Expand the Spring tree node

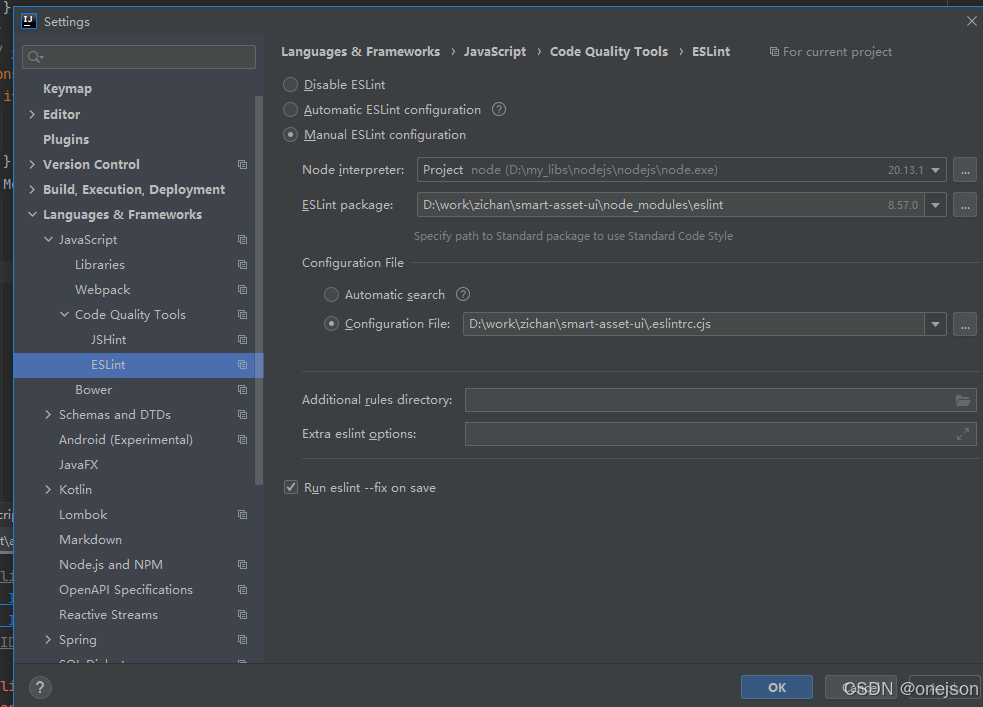point(48,640)
